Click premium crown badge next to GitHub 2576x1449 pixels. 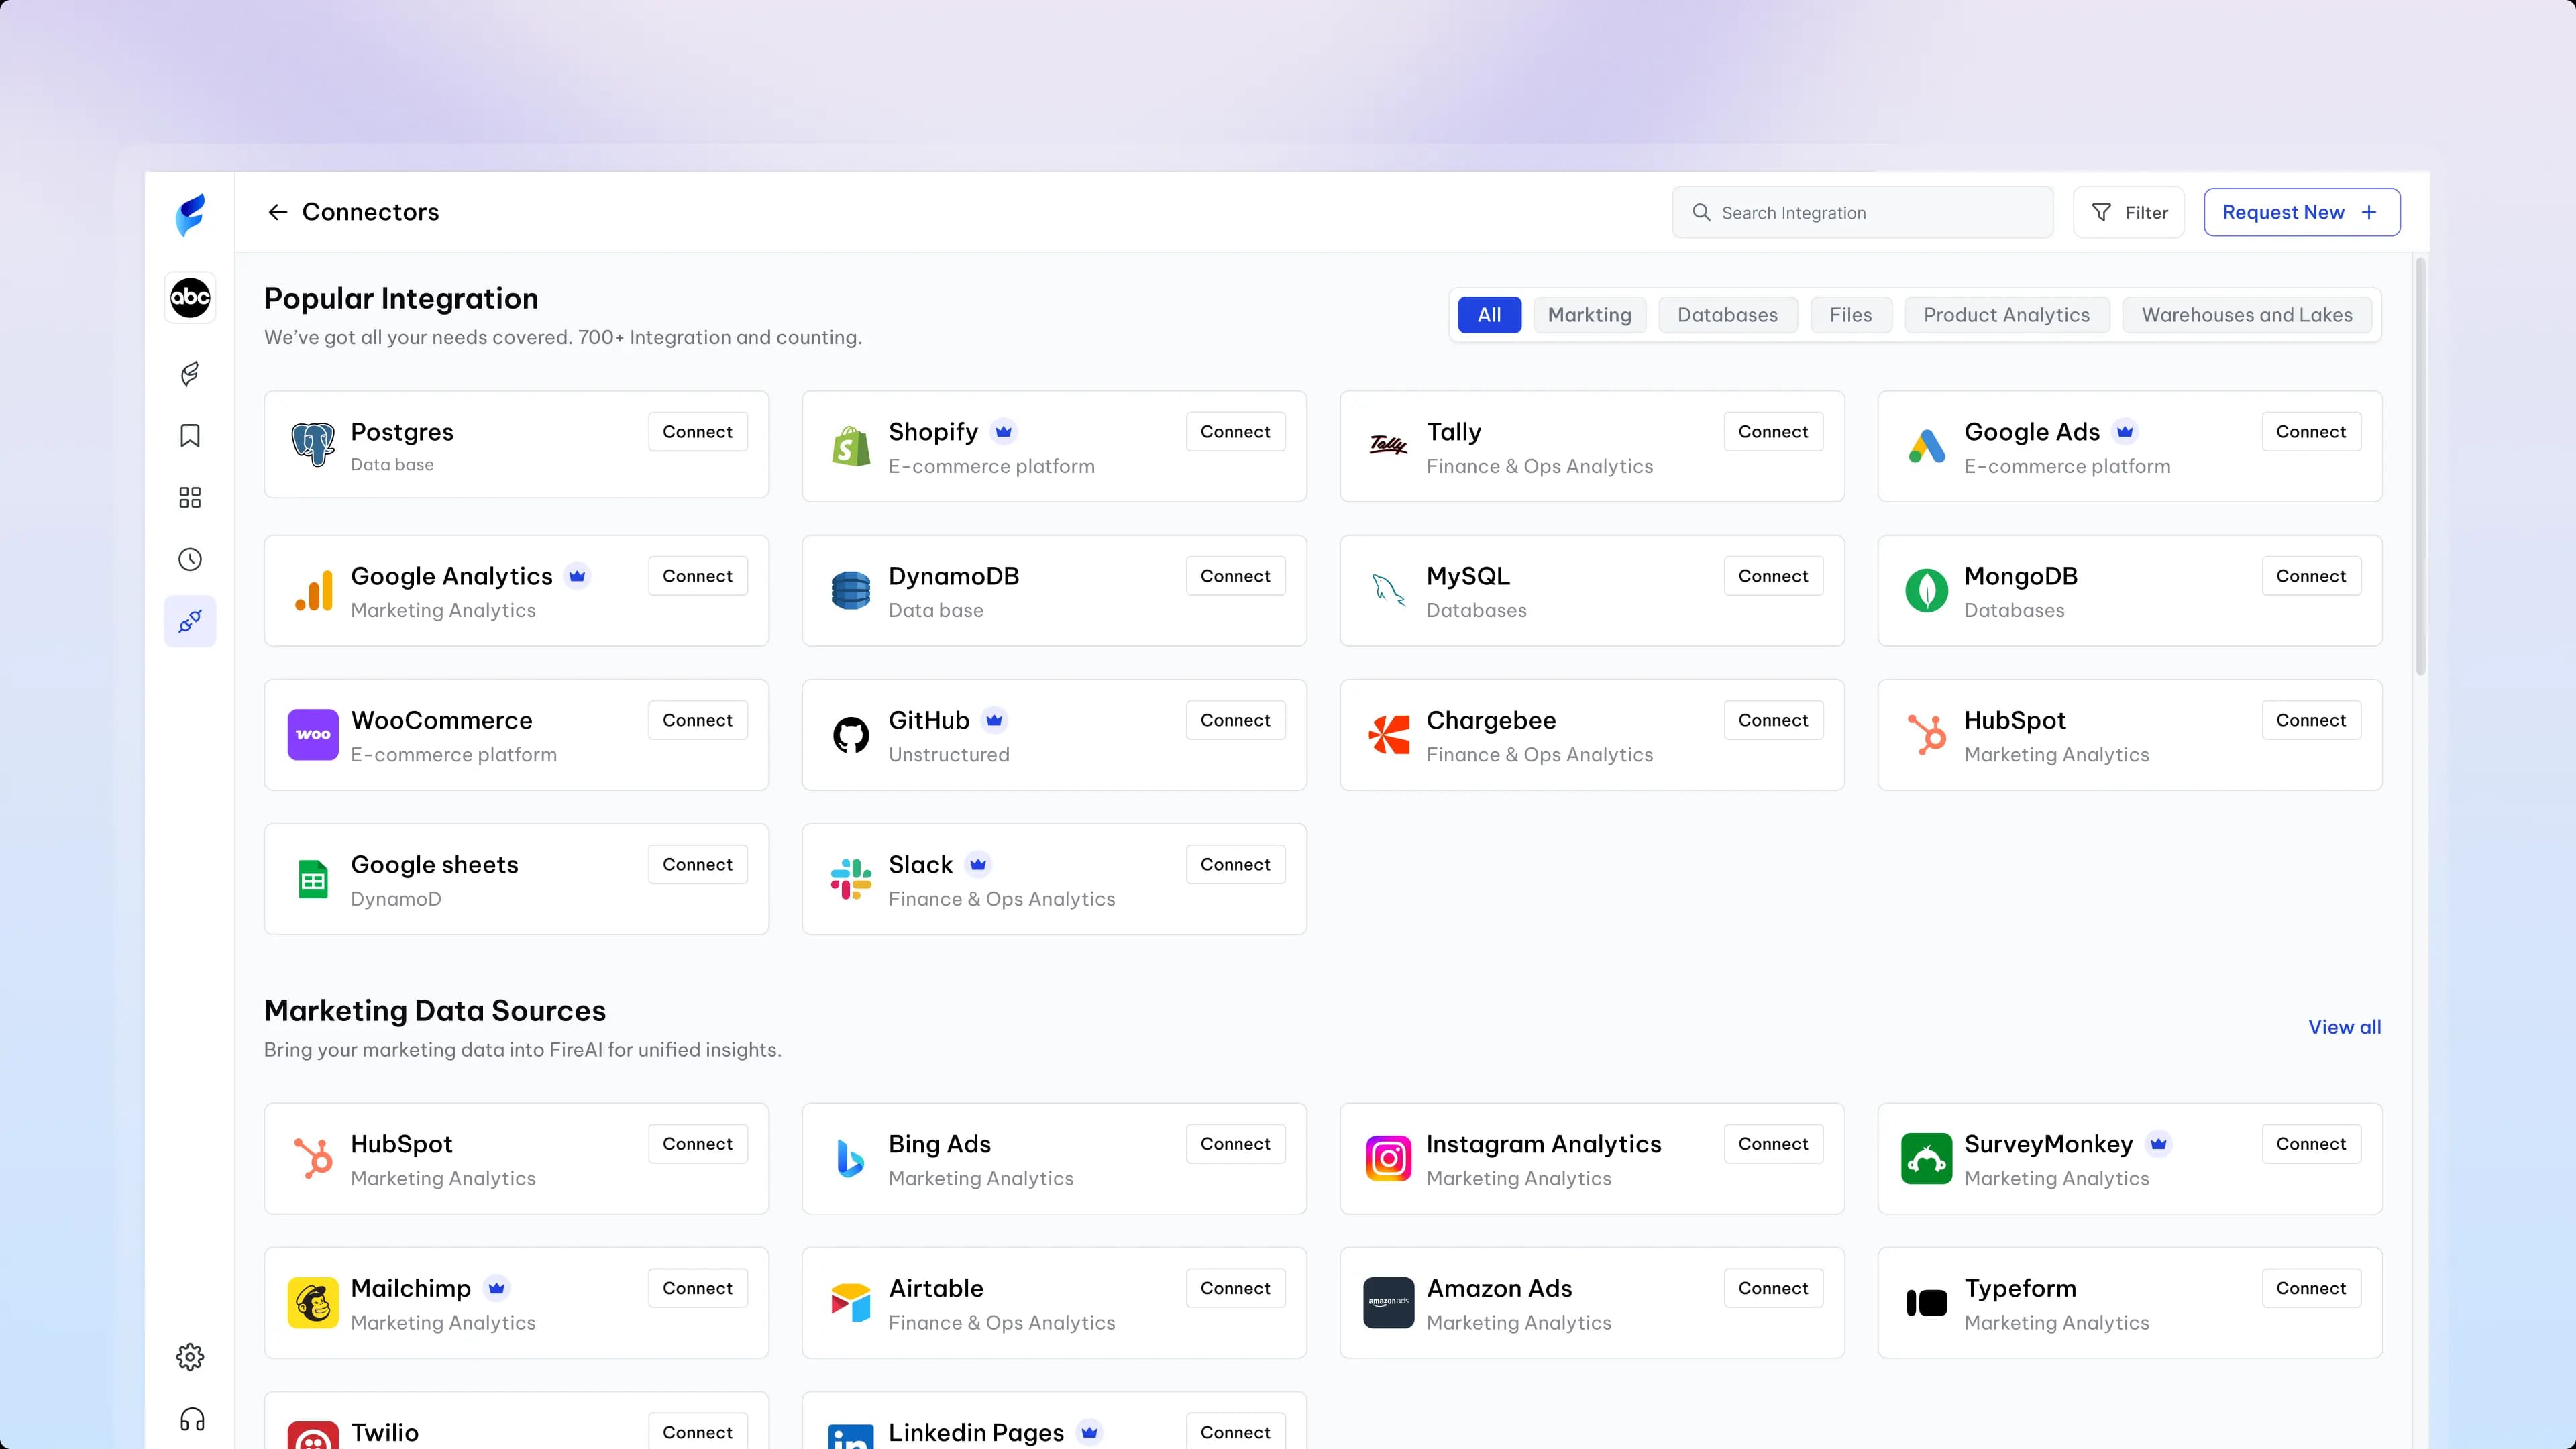coord(994,720)
